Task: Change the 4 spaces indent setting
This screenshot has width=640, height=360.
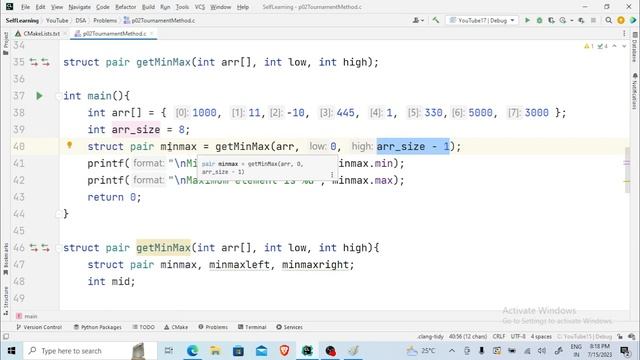Action: (x=541, y=337)
